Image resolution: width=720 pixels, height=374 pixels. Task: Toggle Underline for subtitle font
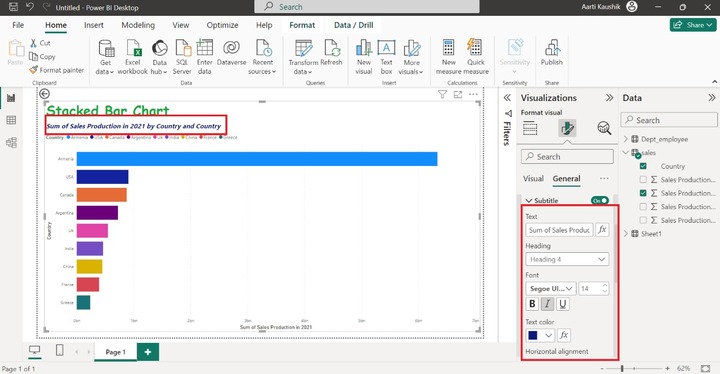coord(562,304)
